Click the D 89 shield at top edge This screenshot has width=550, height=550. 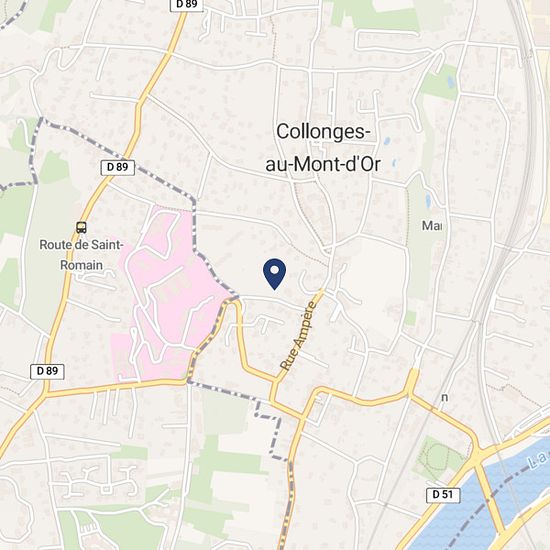coord(187,5)
